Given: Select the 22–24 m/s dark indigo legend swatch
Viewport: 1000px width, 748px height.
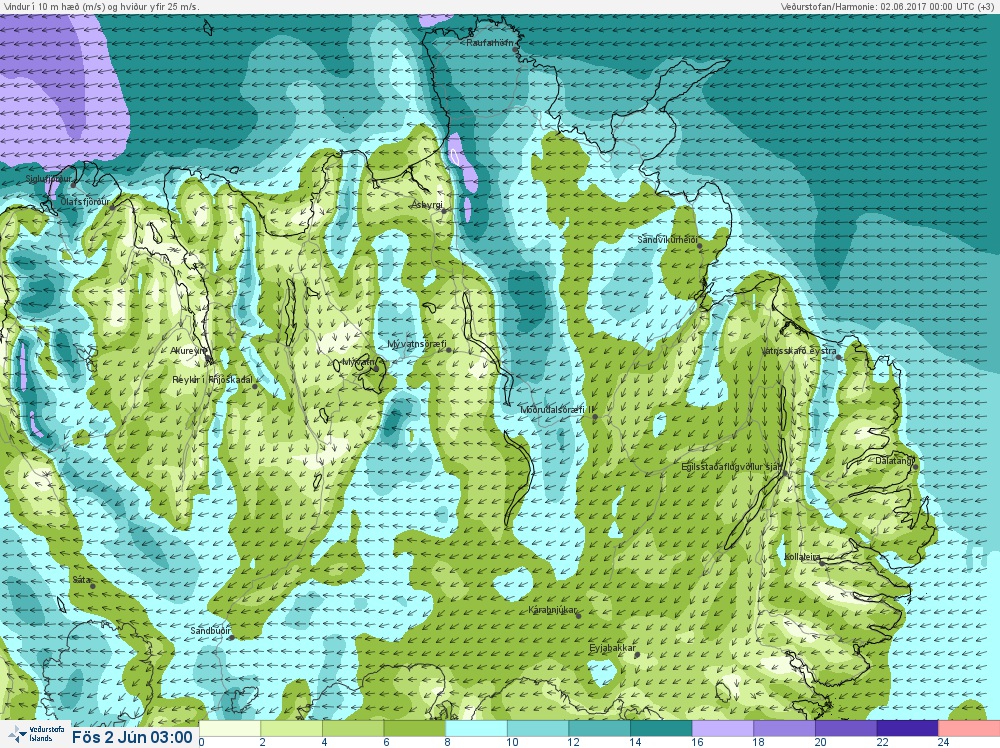Looking at the screenshot, I should tap(907, 728).
